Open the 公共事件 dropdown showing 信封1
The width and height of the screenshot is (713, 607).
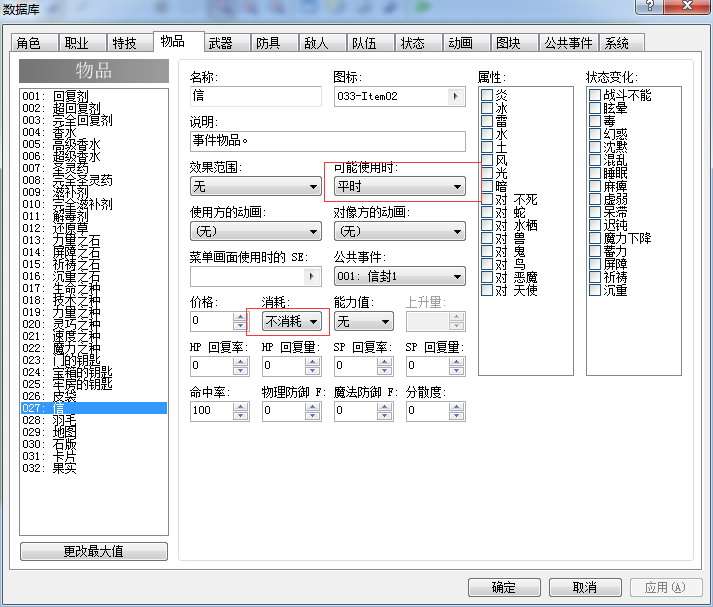point(400,276)
